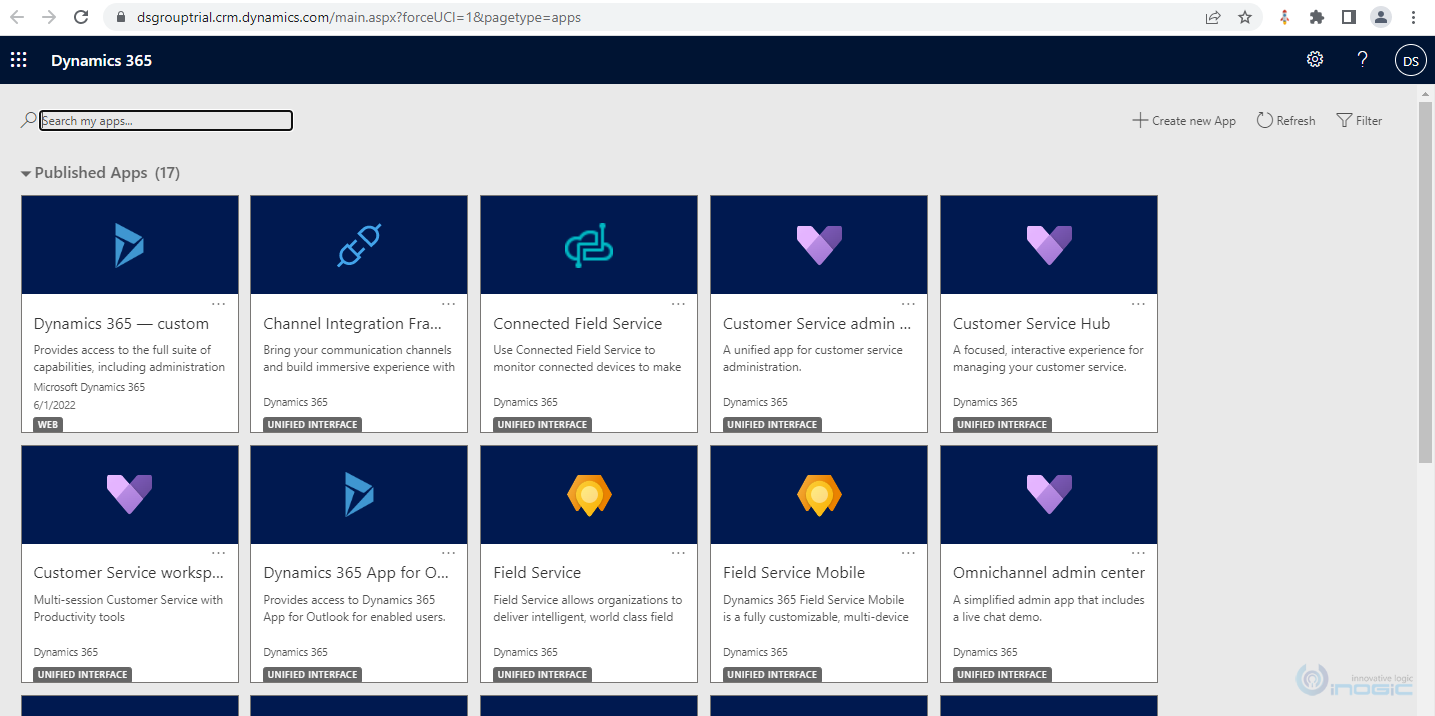Click the Connected Field Service title
The image size is (1435, 716).
[577, 324]
